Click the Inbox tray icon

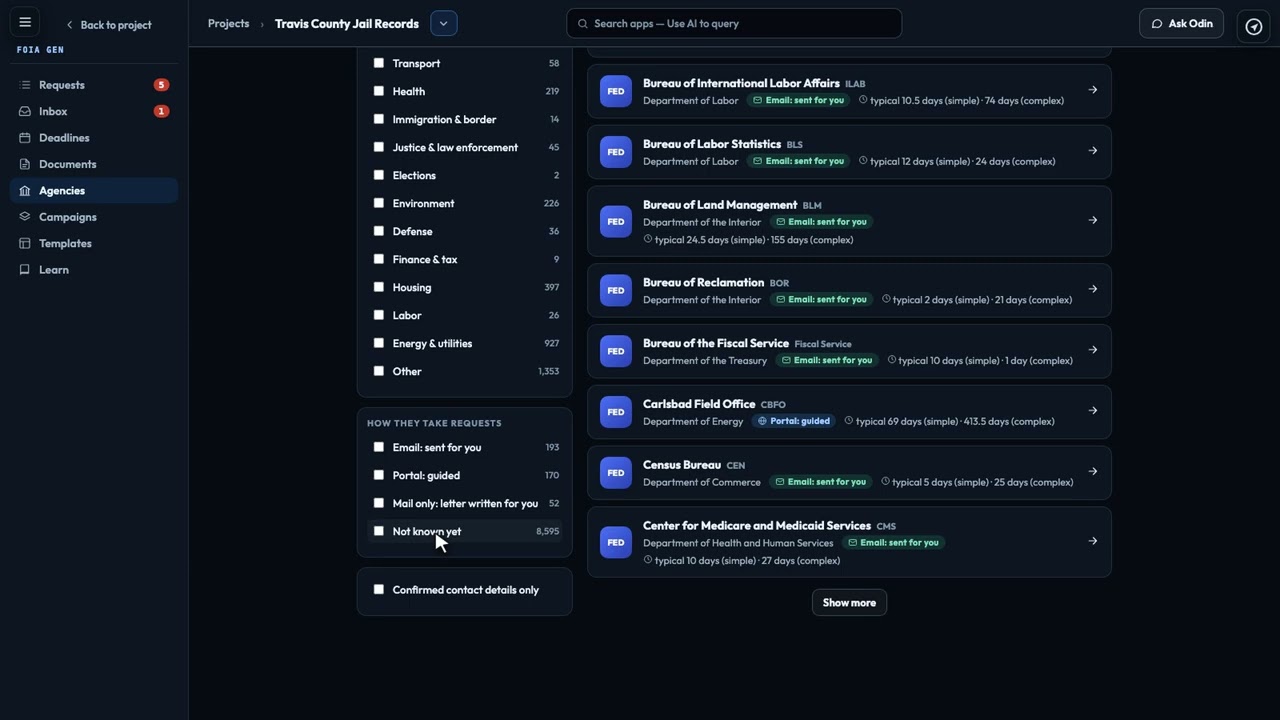[25, 111]
